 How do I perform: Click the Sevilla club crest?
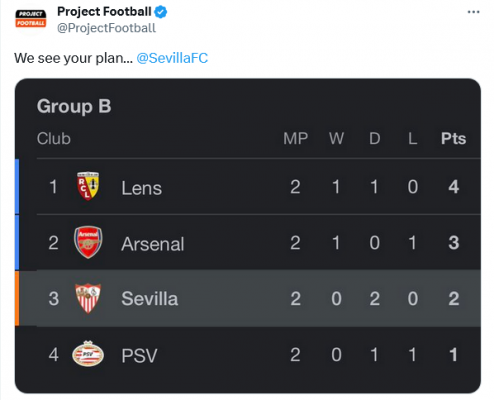[88, 298]
